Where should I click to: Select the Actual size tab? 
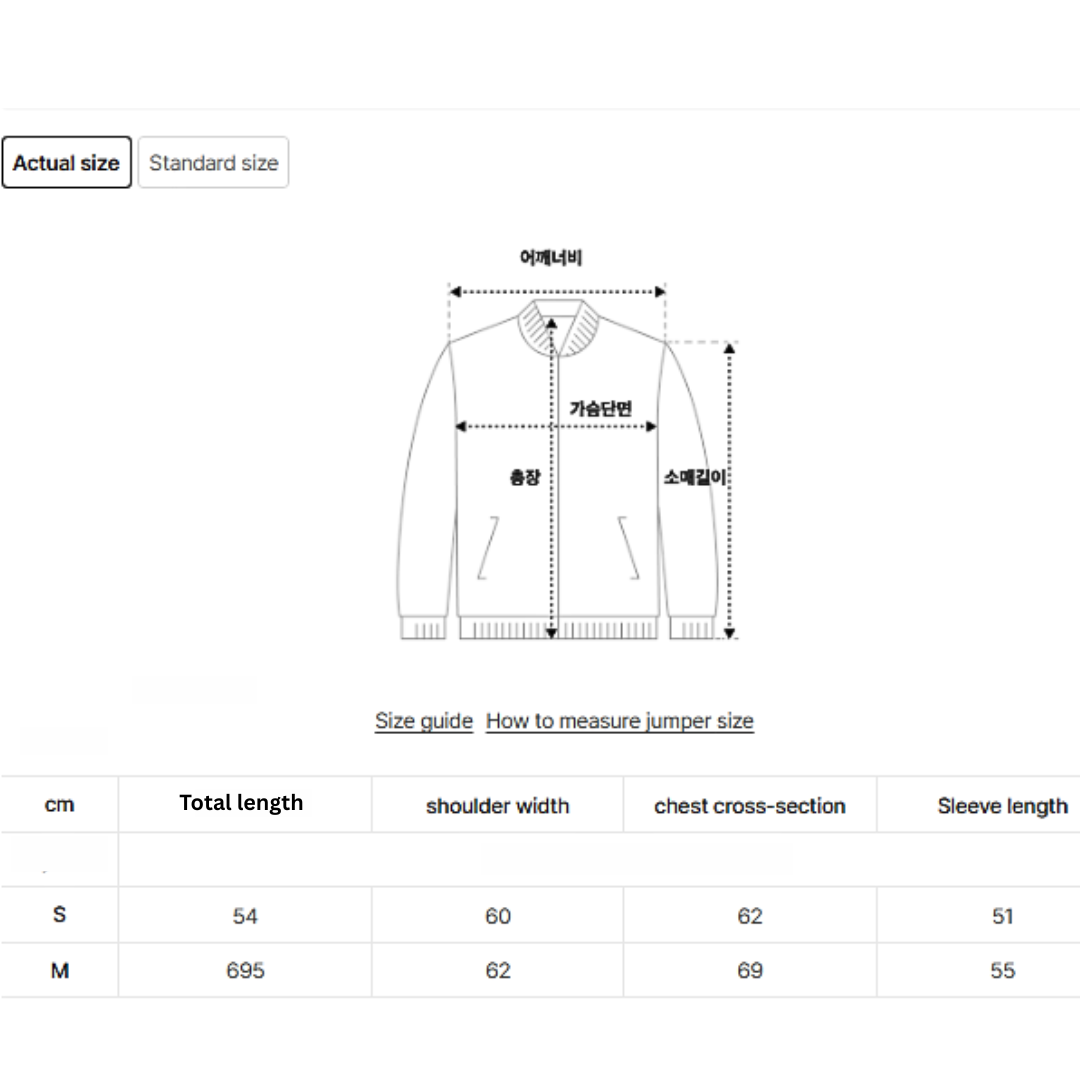point(66,163)
